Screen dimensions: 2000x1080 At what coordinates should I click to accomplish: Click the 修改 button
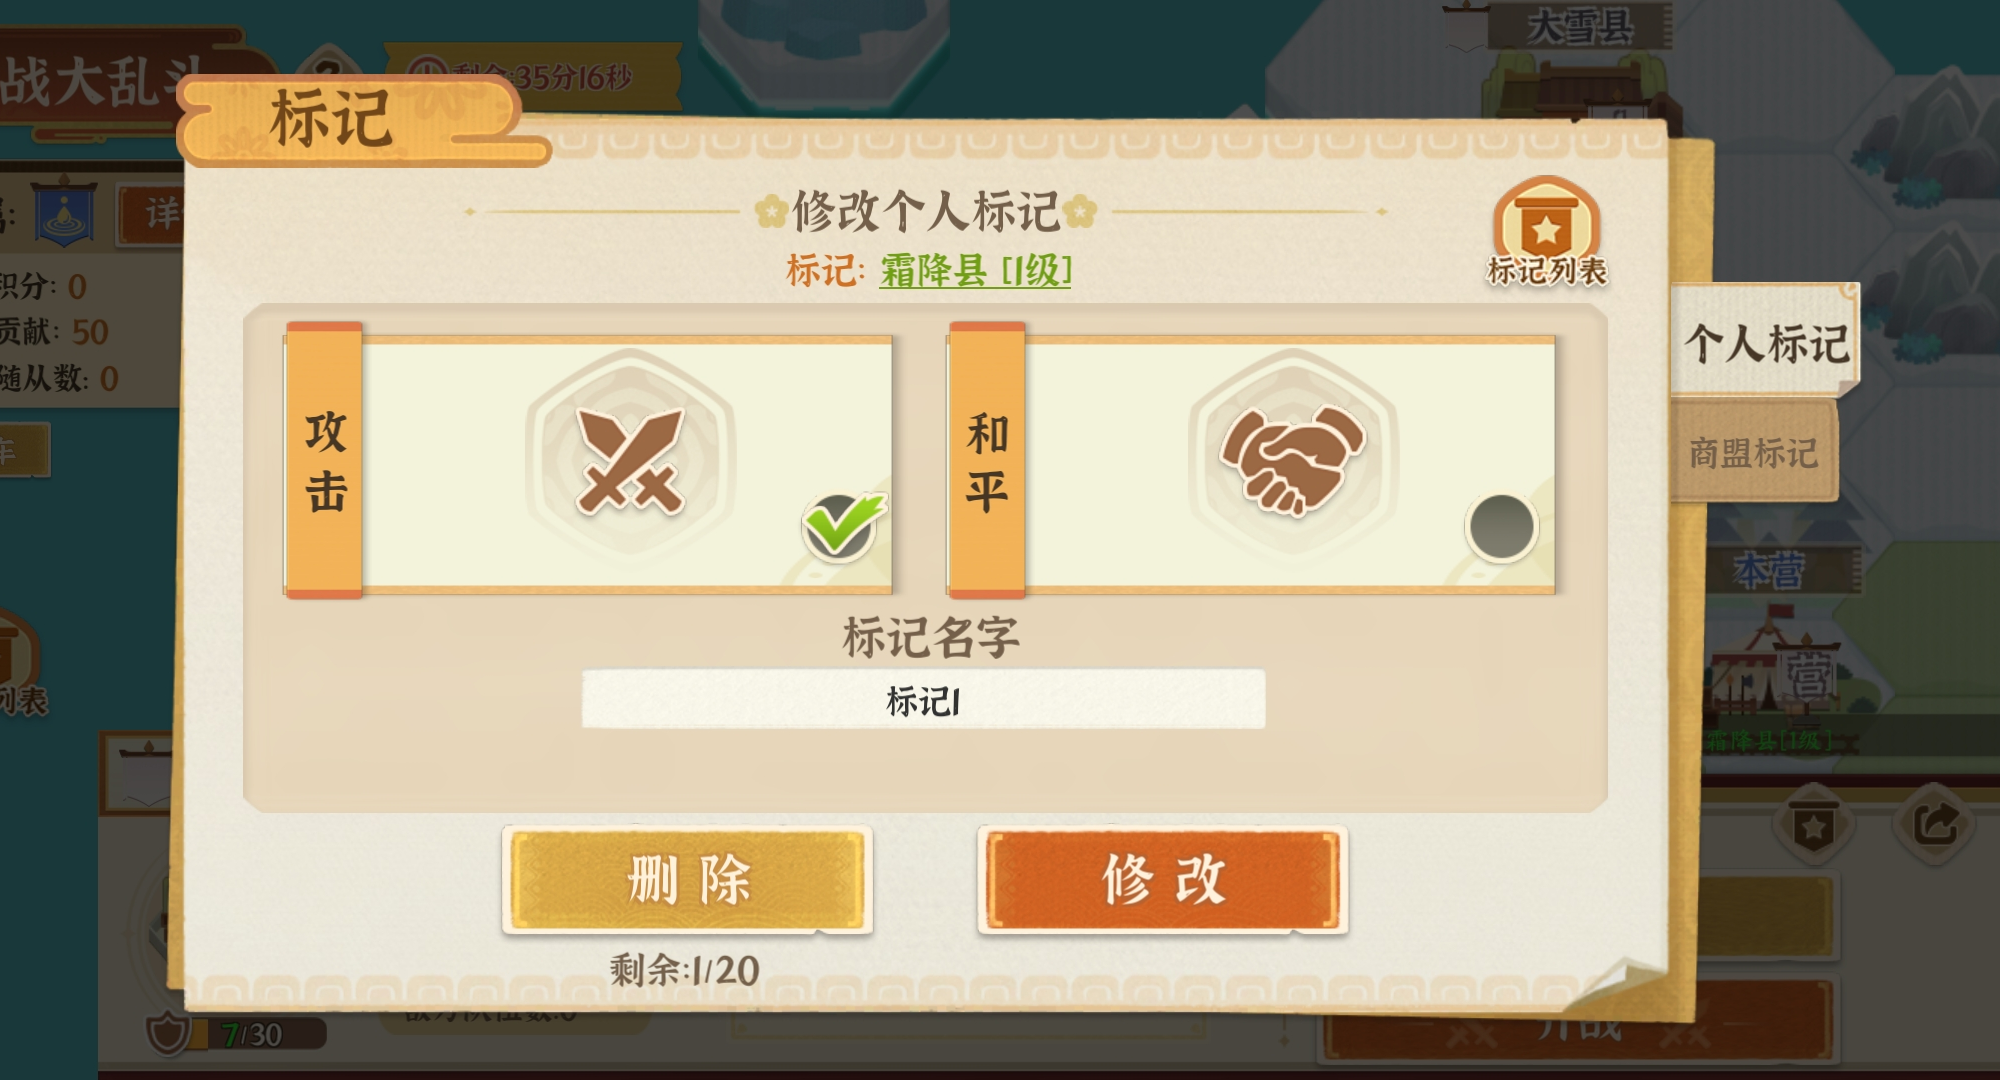click(1162, 880)
